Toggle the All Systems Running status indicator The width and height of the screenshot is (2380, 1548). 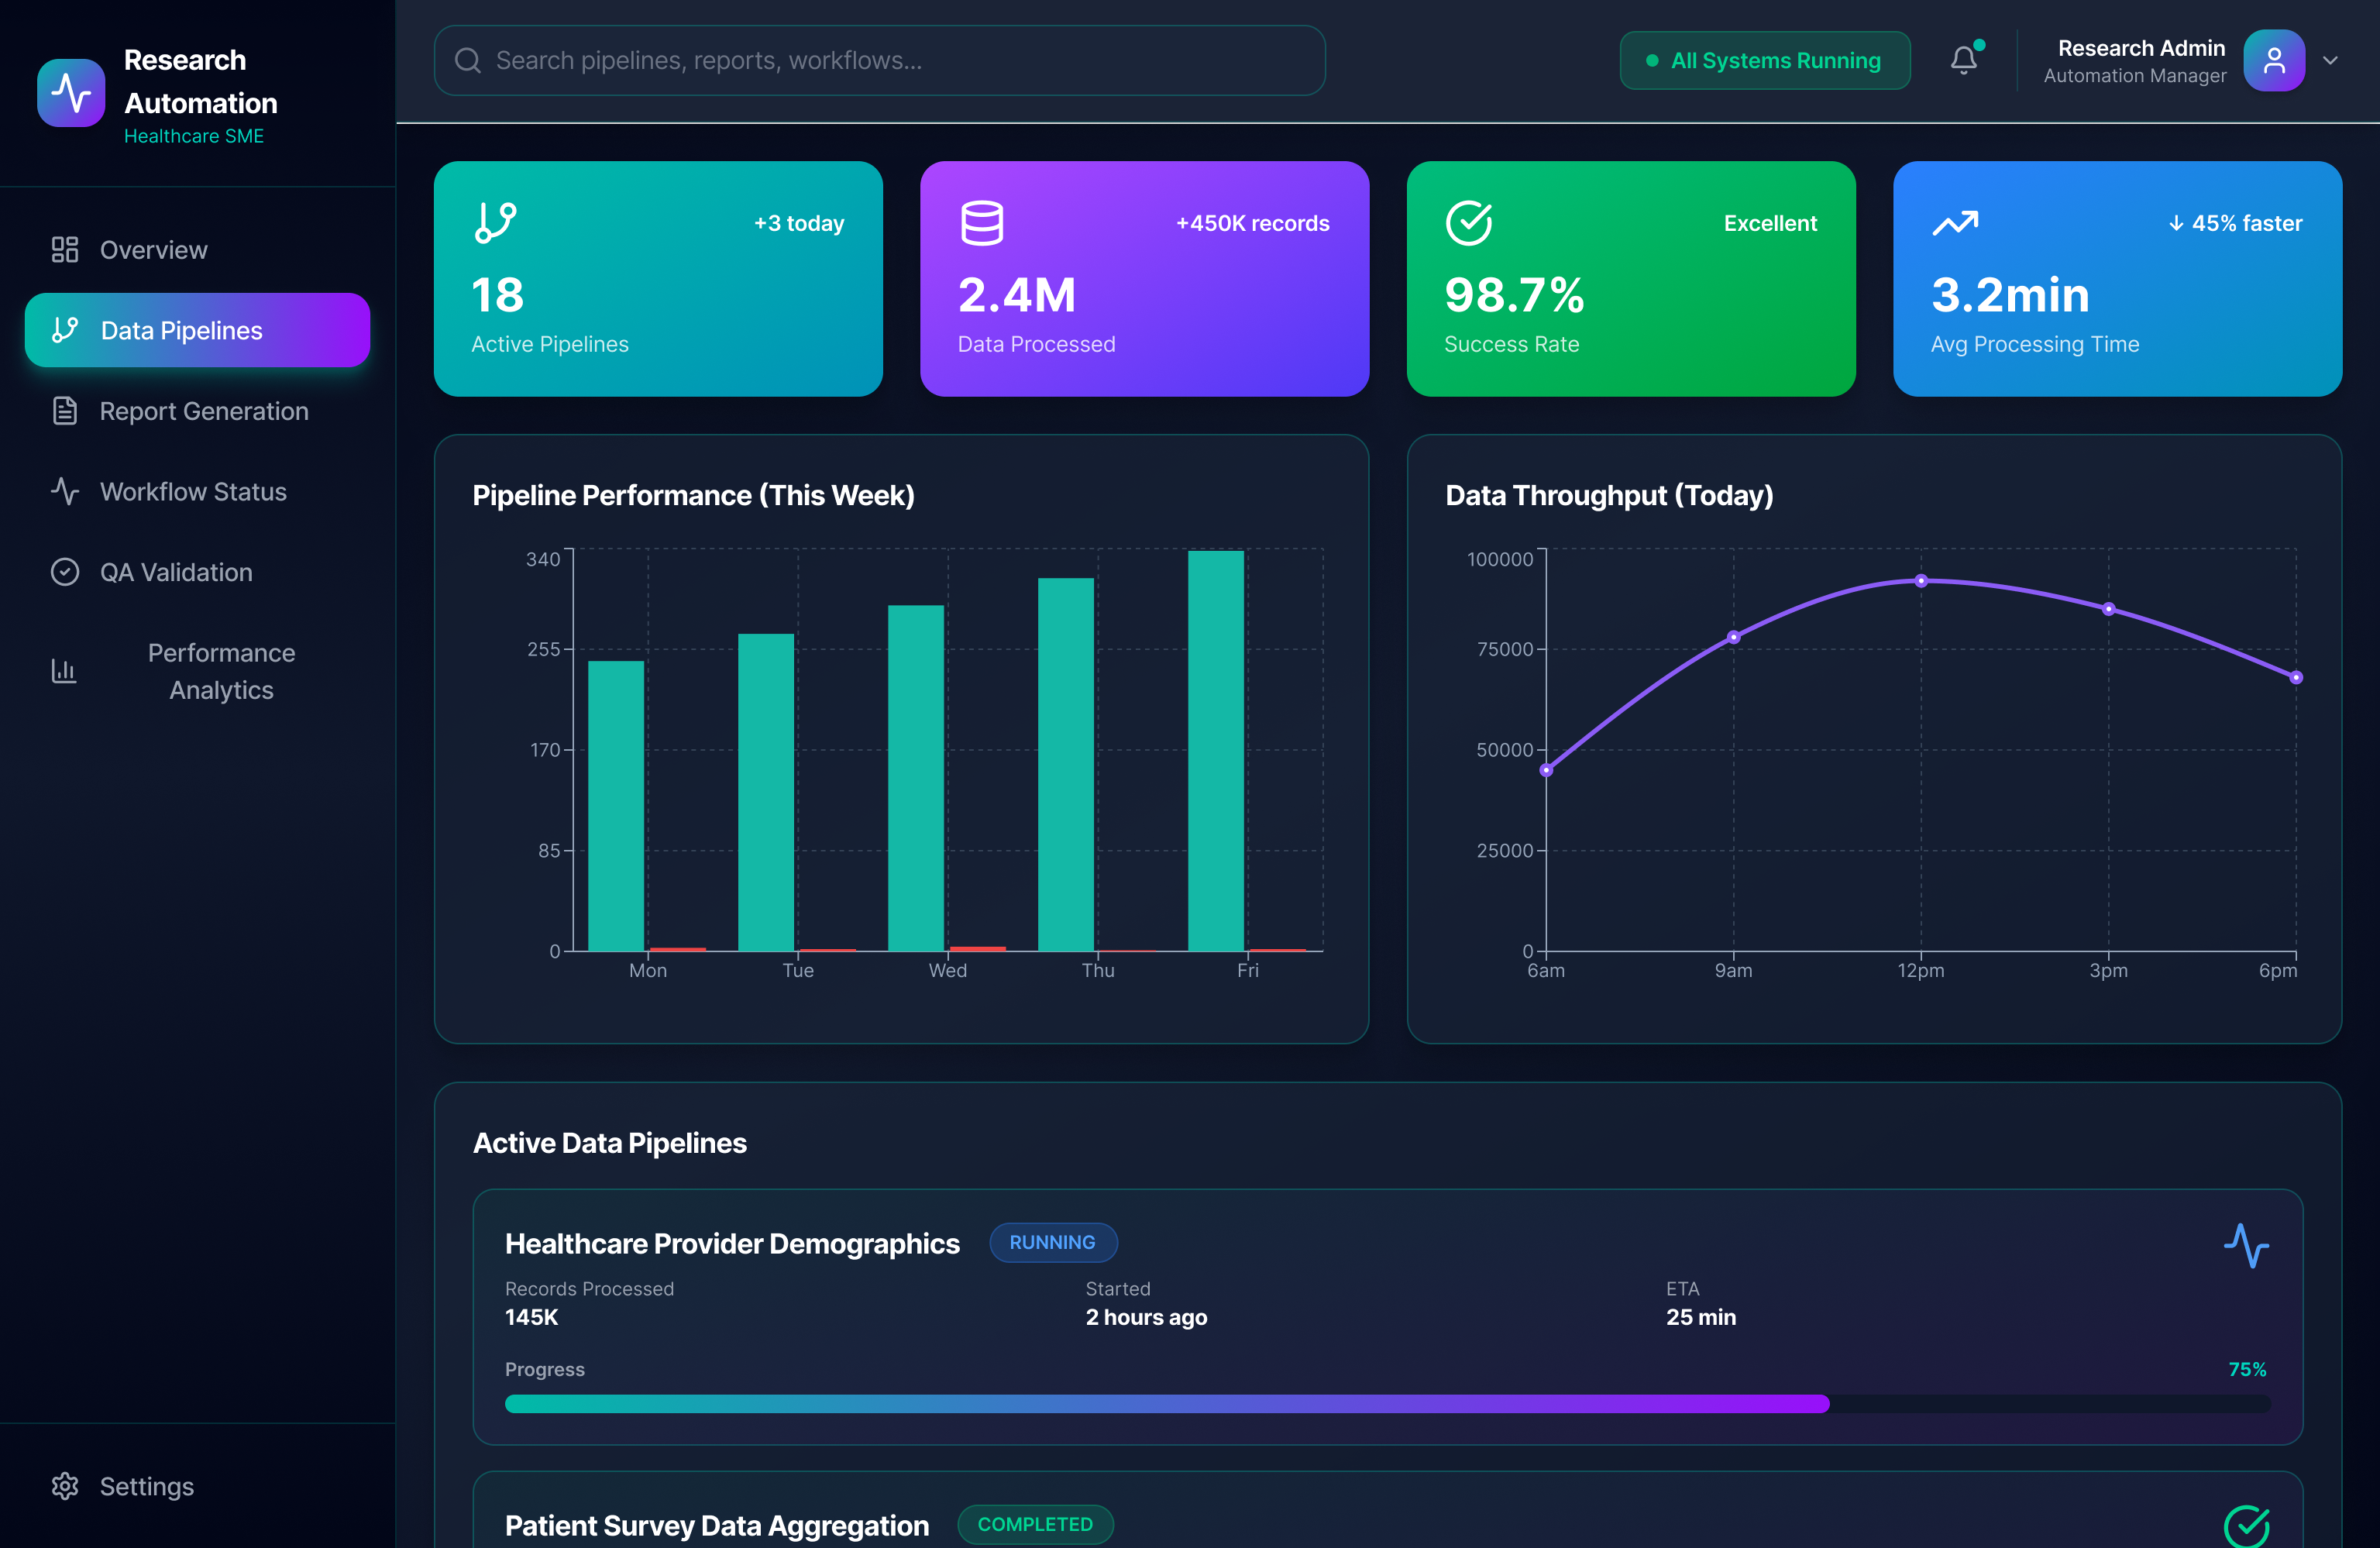[x=1765, y=60]
